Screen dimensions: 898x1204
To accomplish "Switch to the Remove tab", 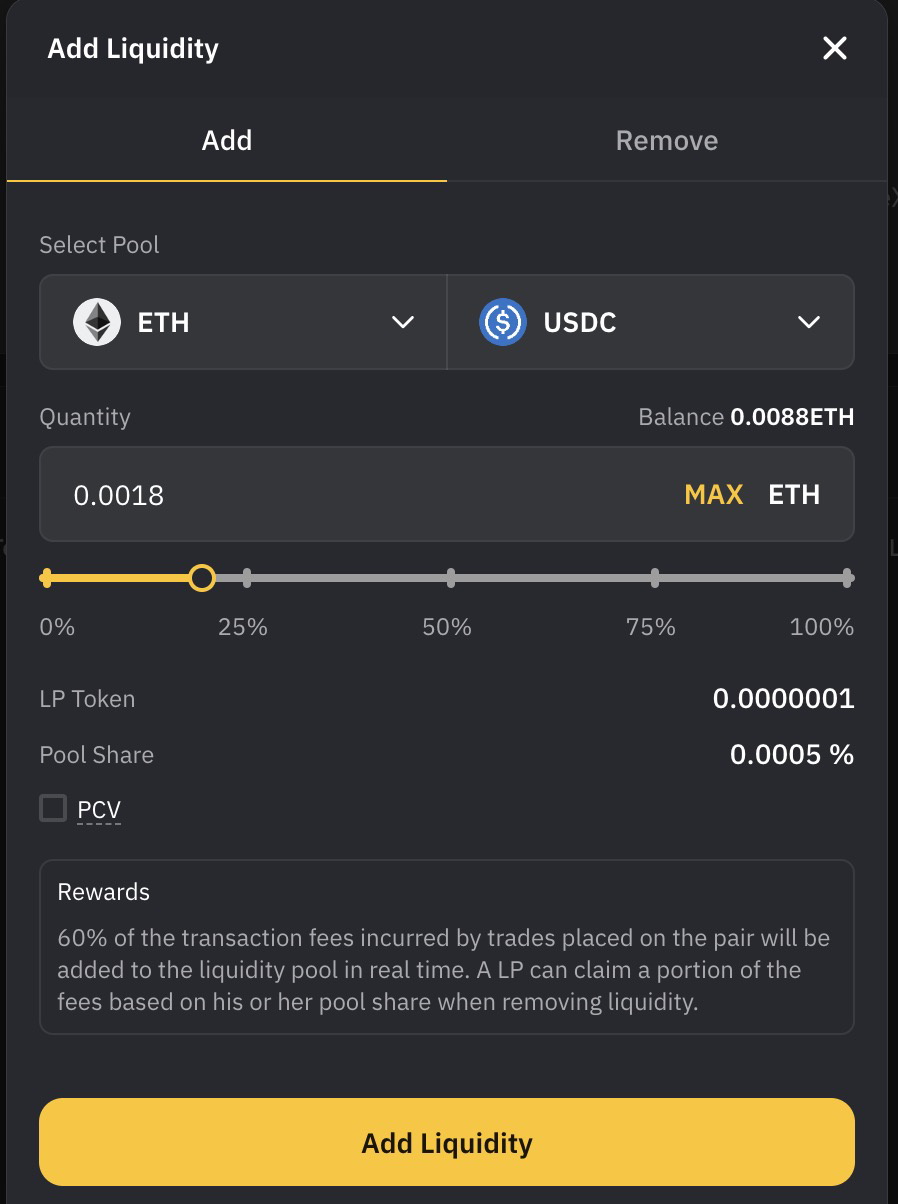I will (x=667, y=140).
